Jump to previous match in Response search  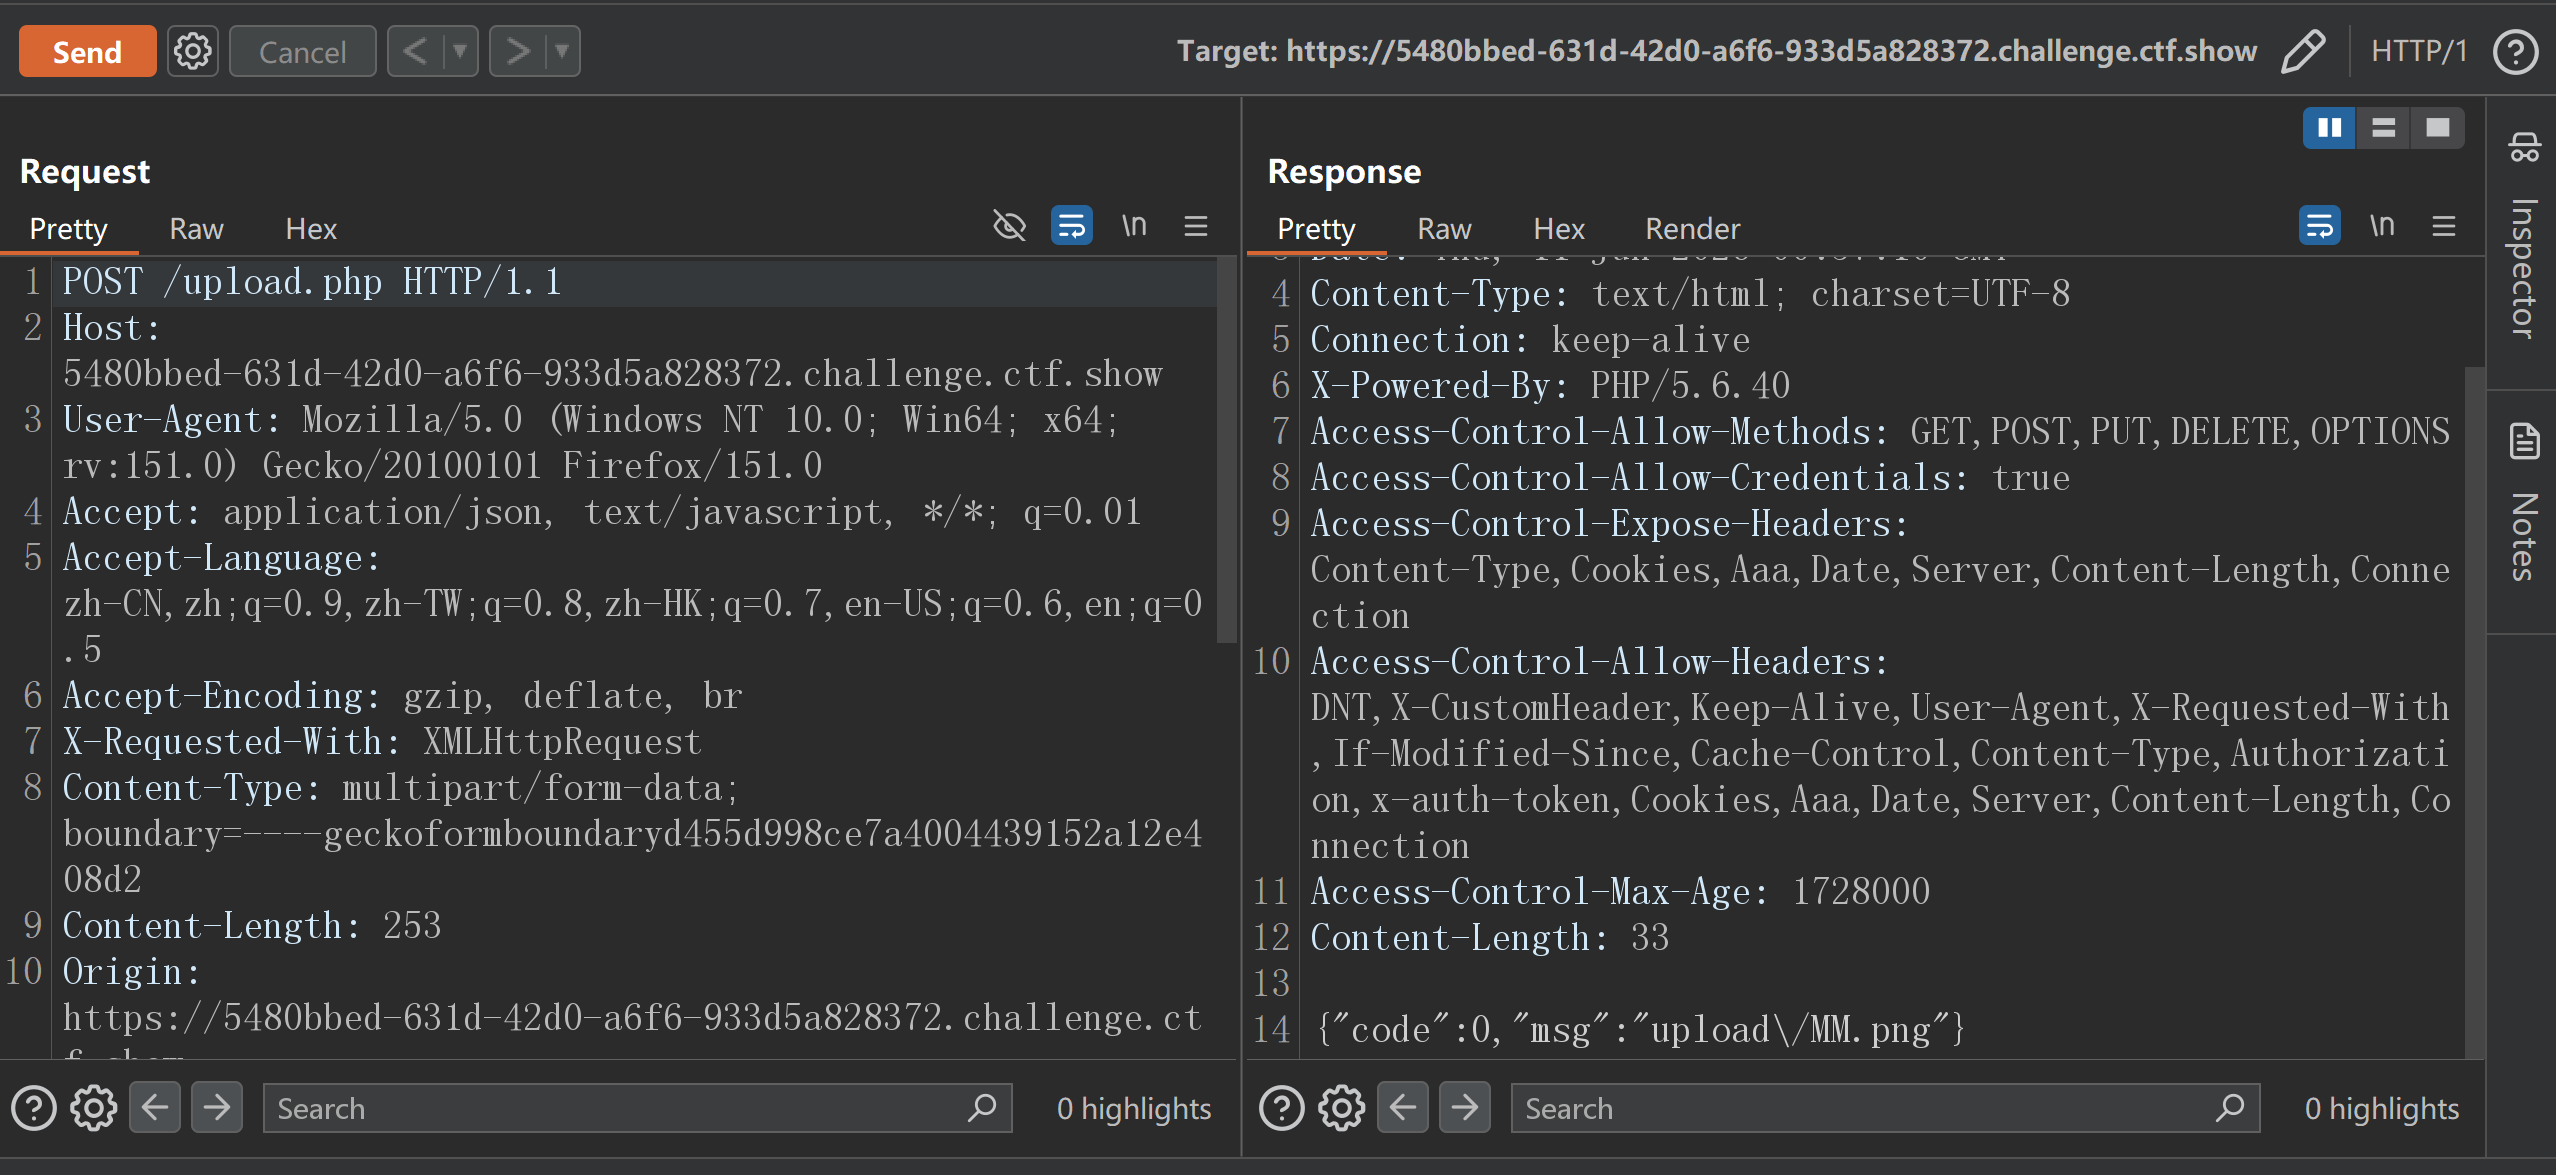1403,1108
